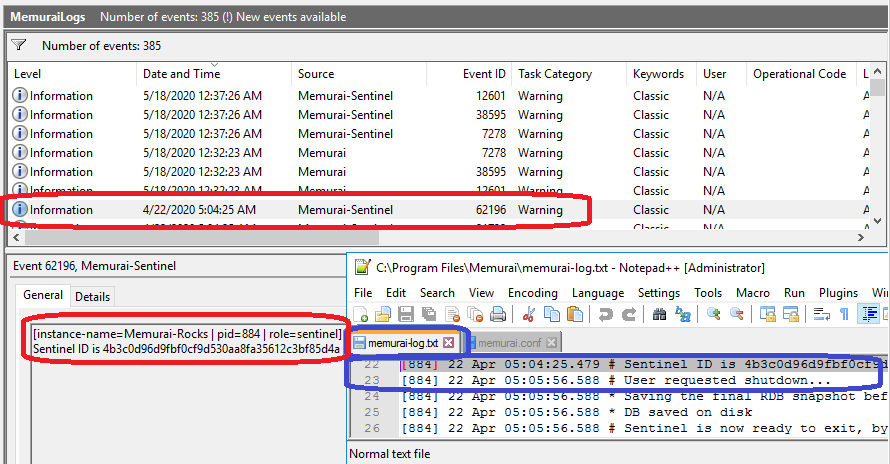
Task: Select Memurai-Sentinel event with ID 12601
Action: (440, 95)
